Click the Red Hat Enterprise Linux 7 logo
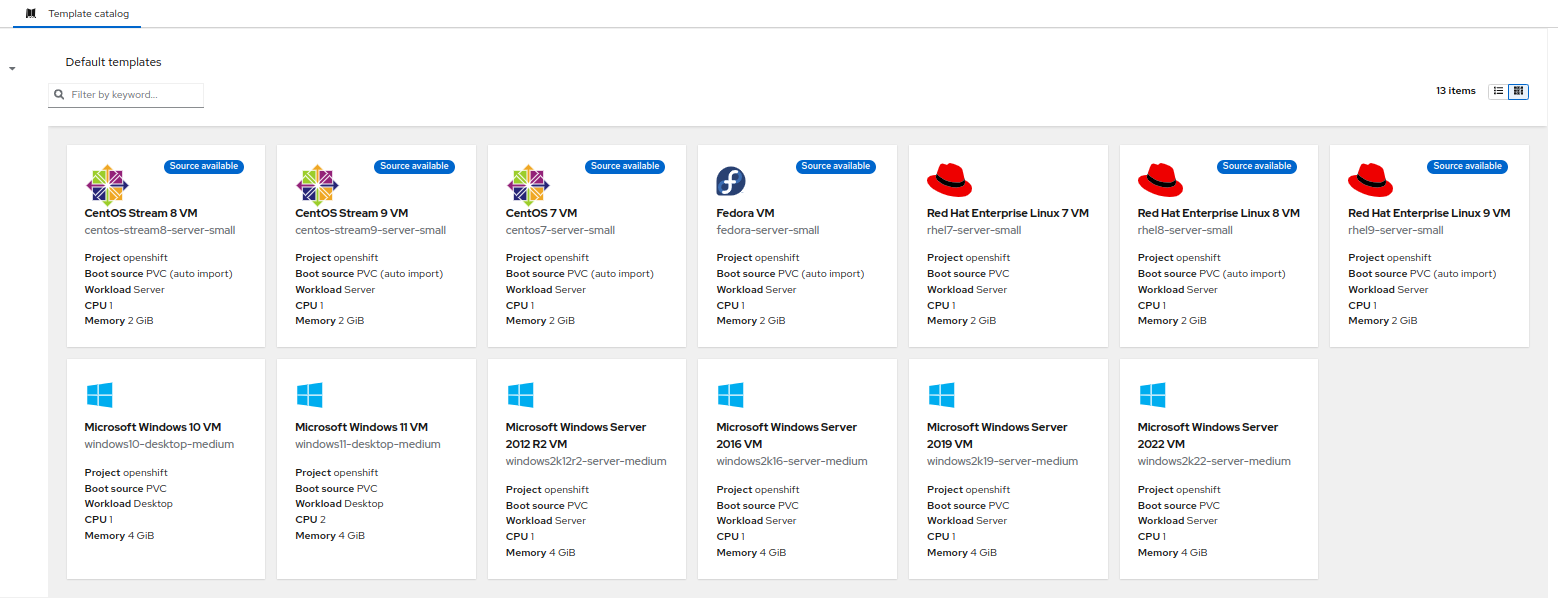This screenshot has height=611, width=1558. pos(950,180)
